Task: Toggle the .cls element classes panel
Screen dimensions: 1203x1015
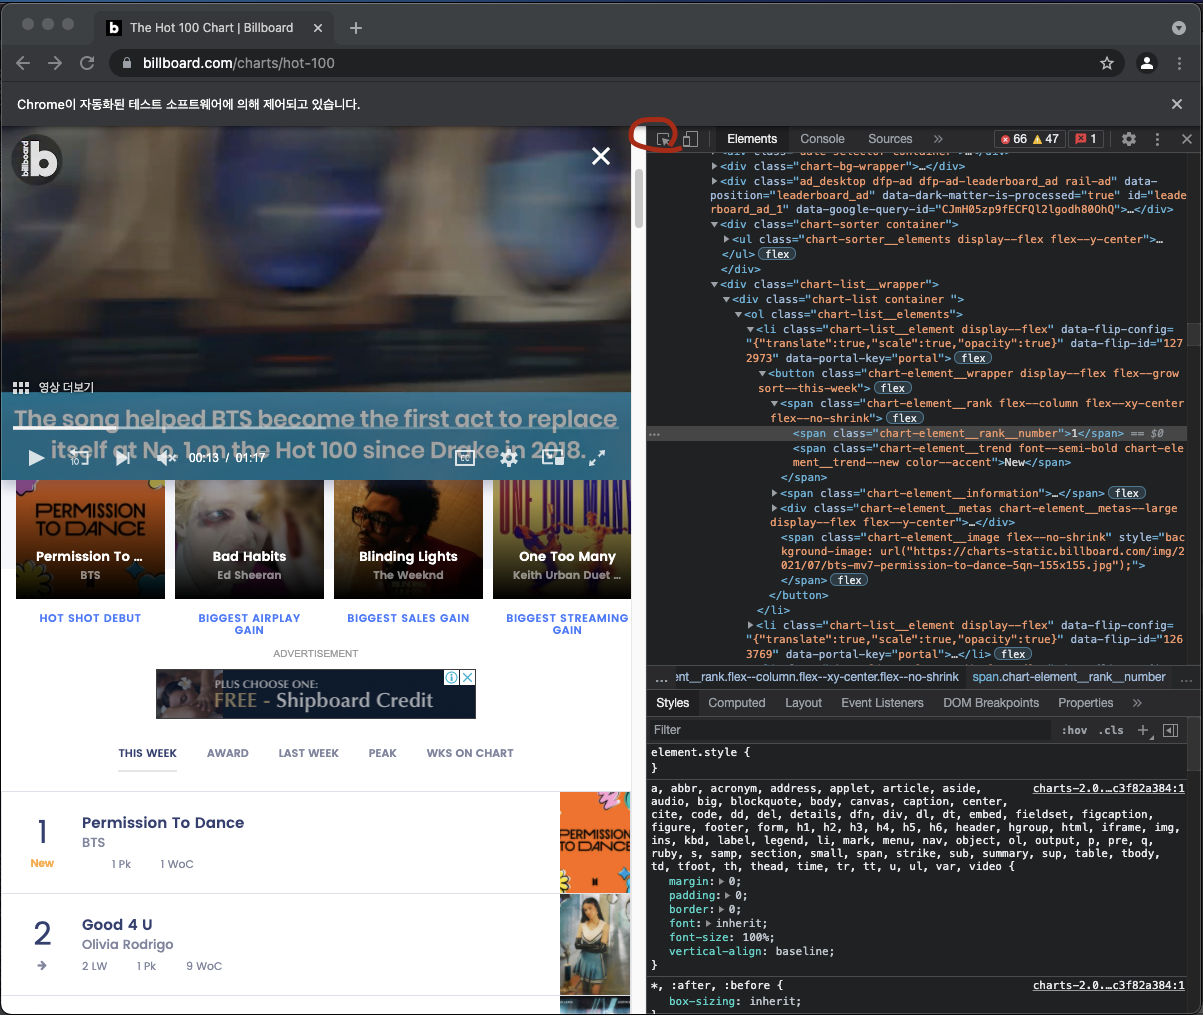Action: pyautogui.click(x=1111, y=730)
